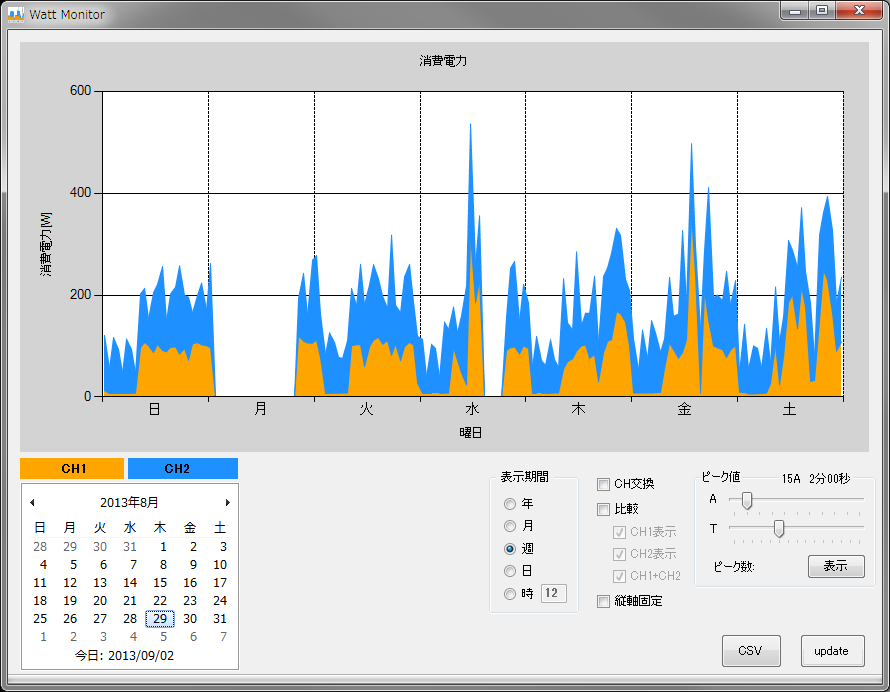Image resolution: width=890 pixels, height=692 pixels.
Task: Click the 消費電力[W] y-axis title
Action: coord(46,244)
